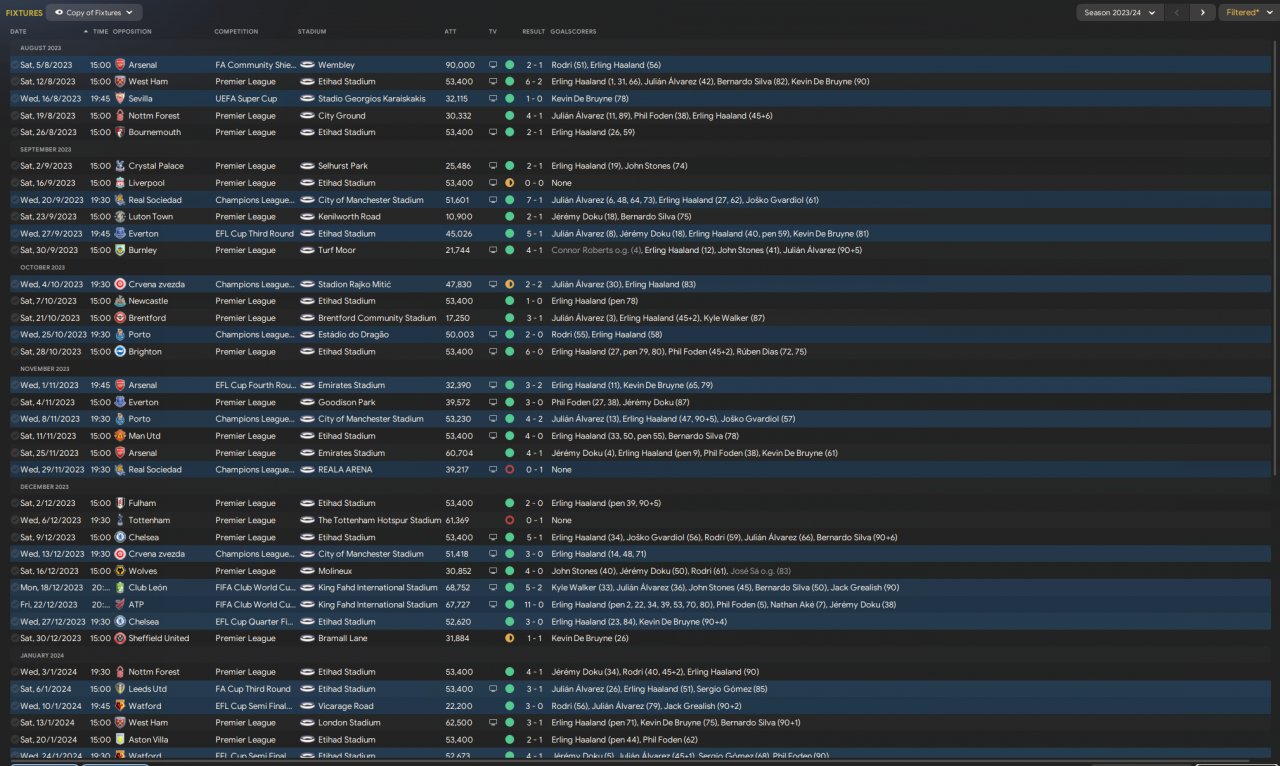Select the Club León badge

tap(120, 588)
